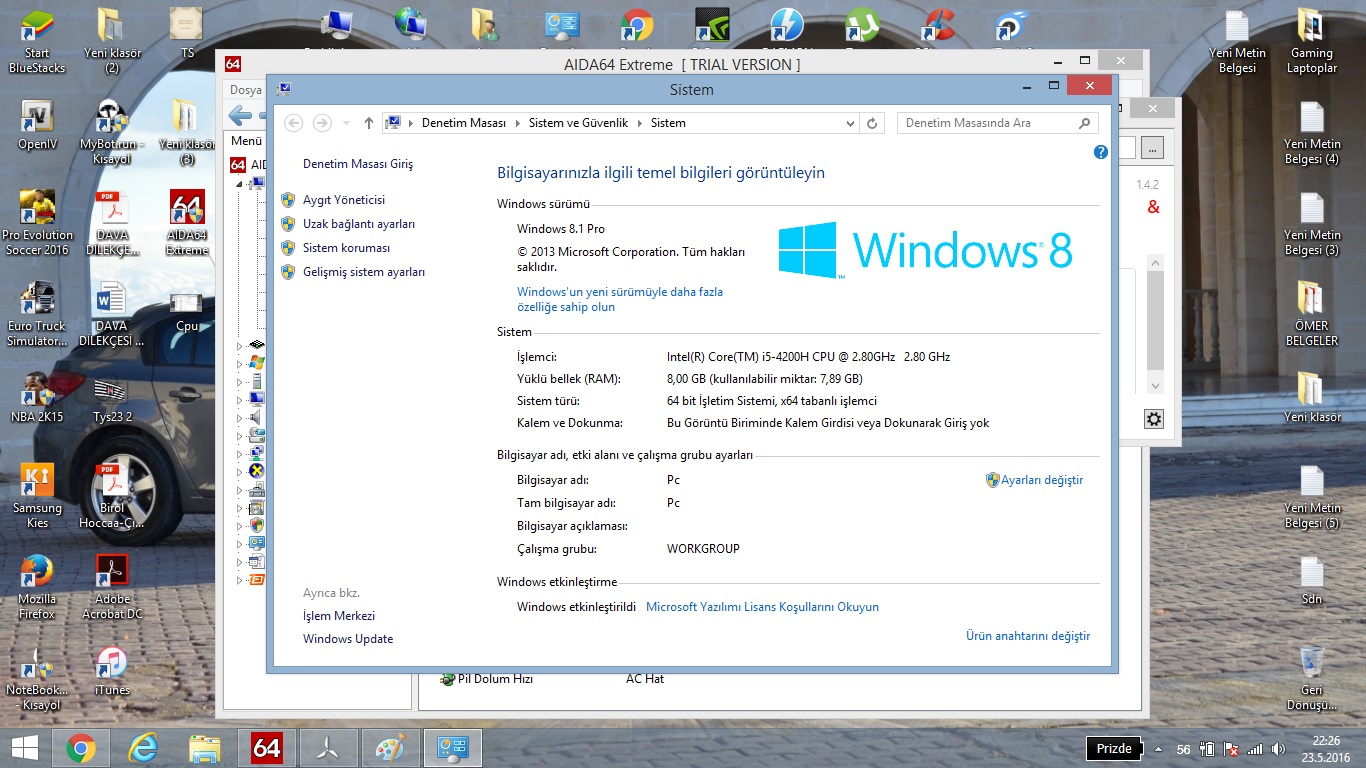
Task: Select the speaker multimedia icon in AIDA64 tree
Action: [256, 417]
